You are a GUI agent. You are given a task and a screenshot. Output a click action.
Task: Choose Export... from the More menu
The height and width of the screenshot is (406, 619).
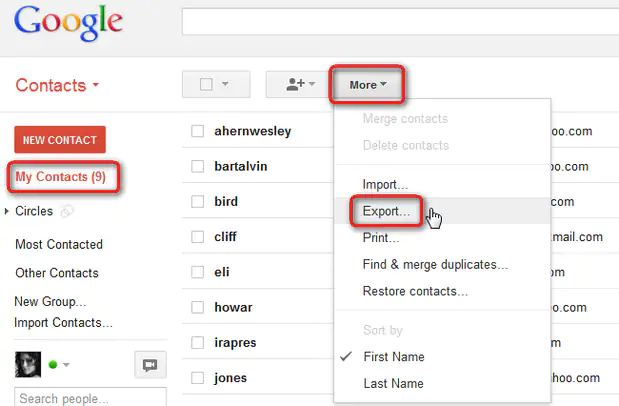click(x=386, y=212)
